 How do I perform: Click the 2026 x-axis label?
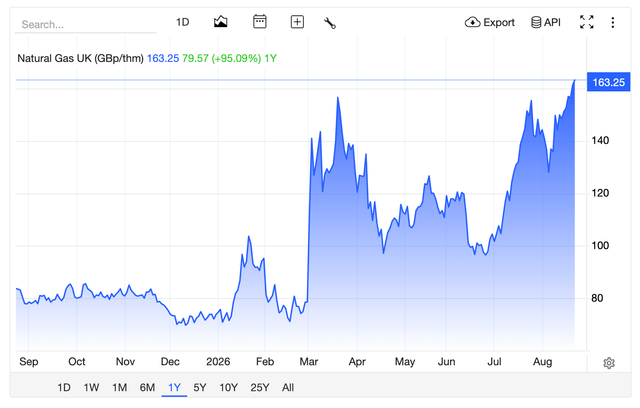pos(218,361)
